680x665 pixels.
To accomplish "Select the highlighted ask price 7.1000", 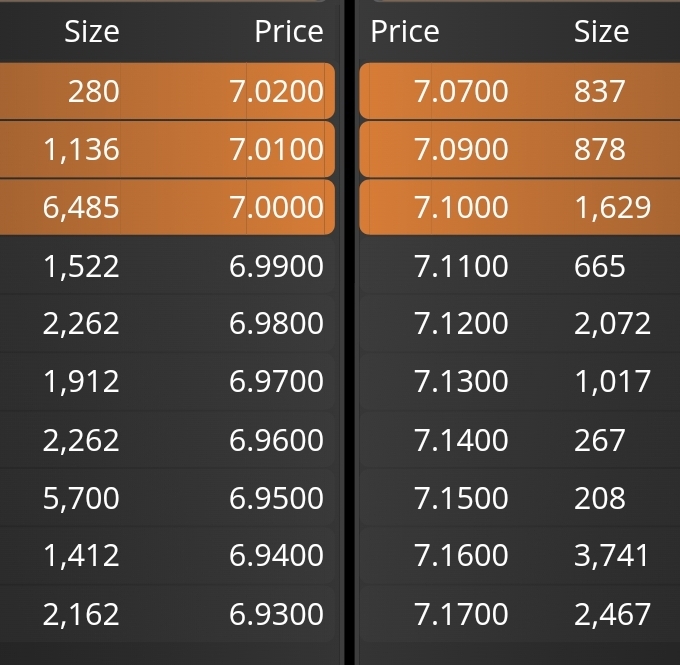I will click(461, 207).
